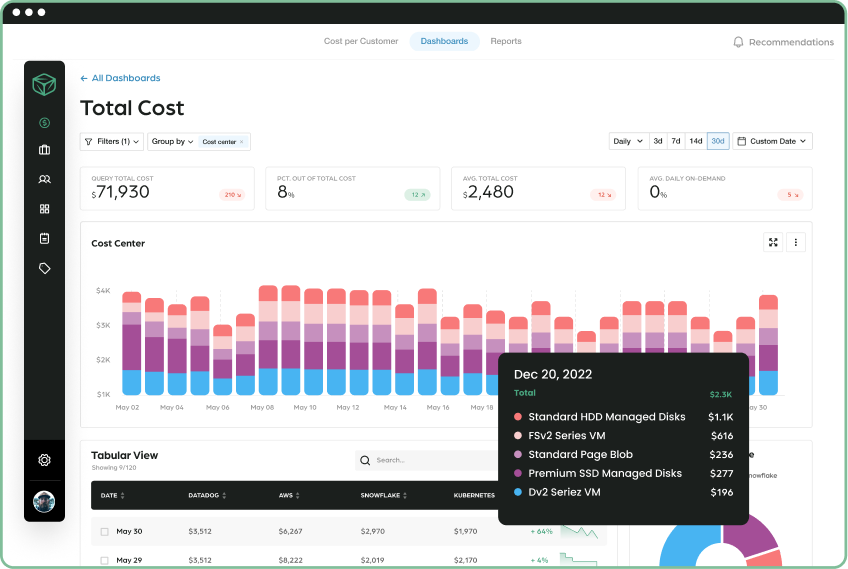848x569 pixels.
Task: Go back to All Dashboards
Action: (120, 78)
